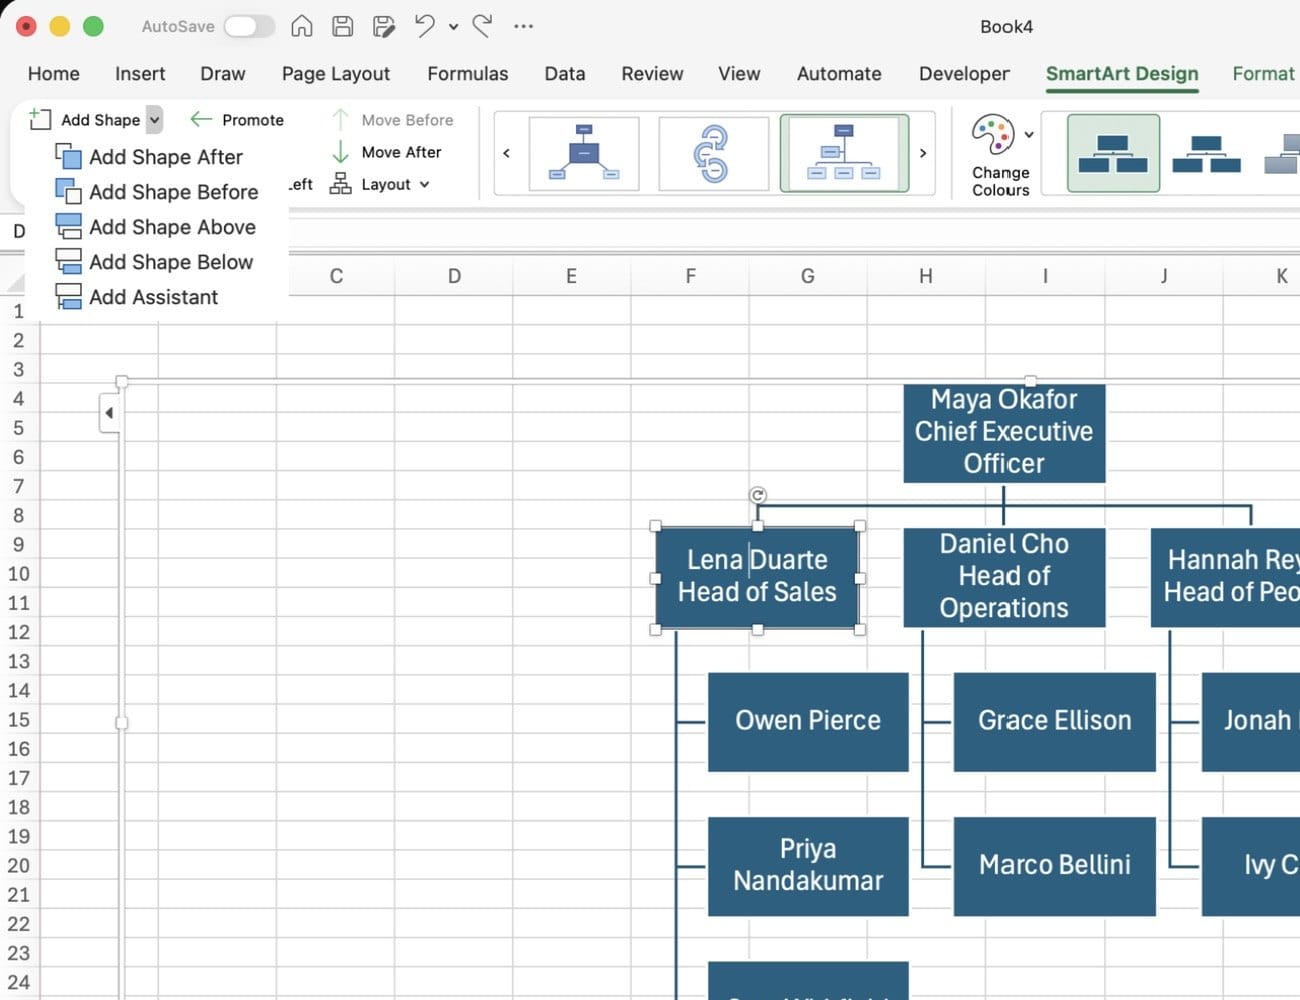Image resolution: width=1300 pixels, height=1000 pixels.
Task: Show next layouts in gallery
Action: 923,153
